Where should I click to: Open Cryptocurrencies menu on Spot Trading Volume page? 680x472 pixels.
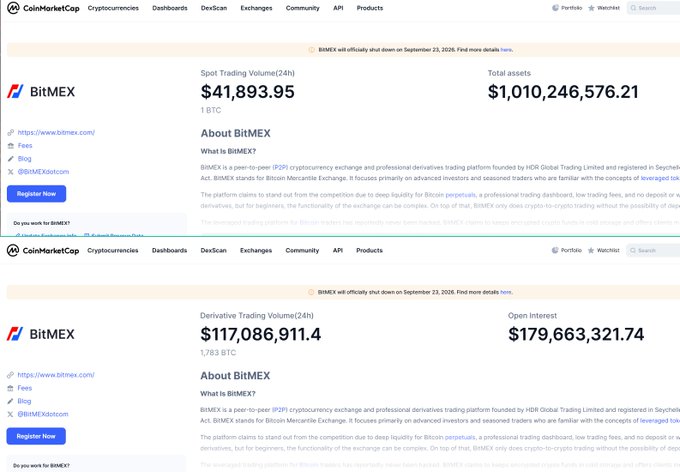[x=113, y=8]
